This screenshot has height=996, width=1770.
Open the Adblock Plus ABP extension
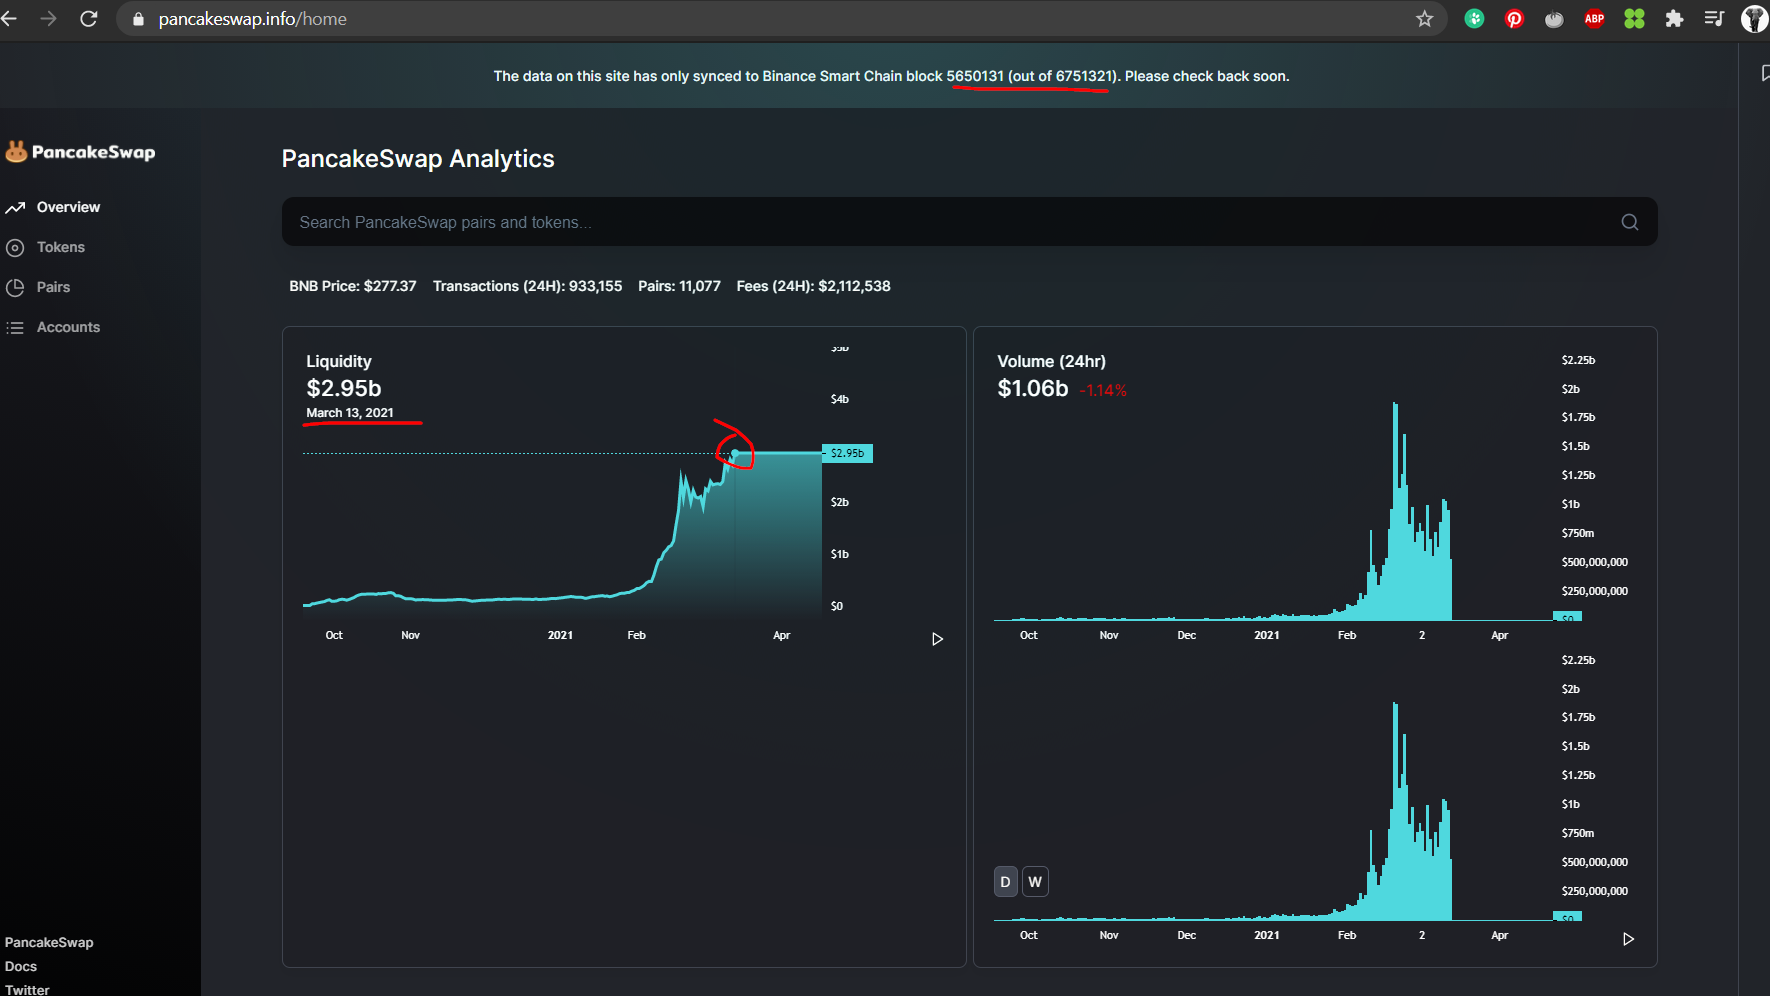(x=1594, y=18)
